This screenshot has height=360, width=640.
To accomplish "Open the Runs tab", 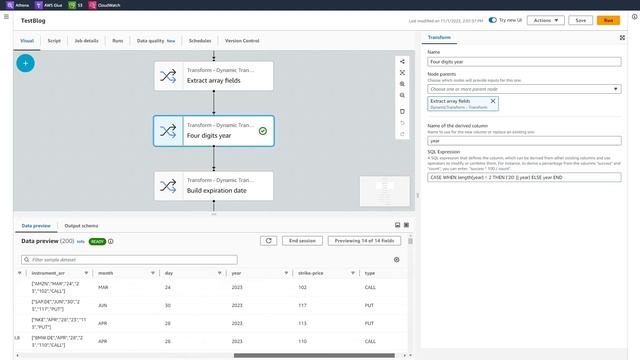I will pyautogui.click(x=118, y=41).
